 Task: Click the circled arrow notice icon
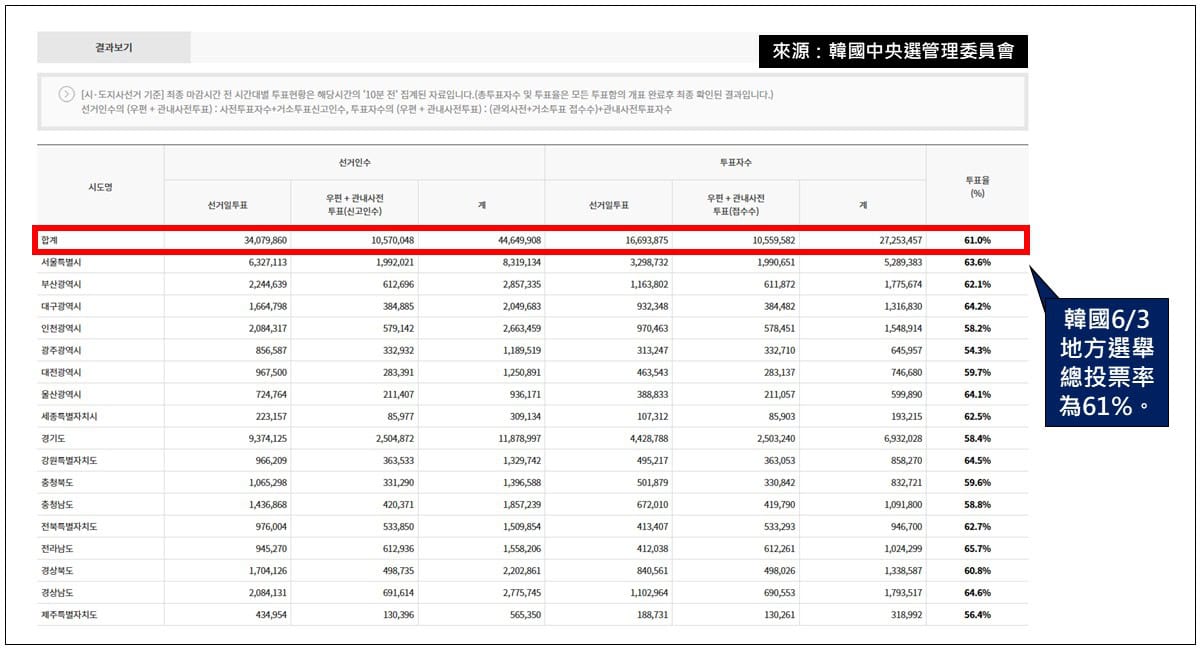coord(67,94)
